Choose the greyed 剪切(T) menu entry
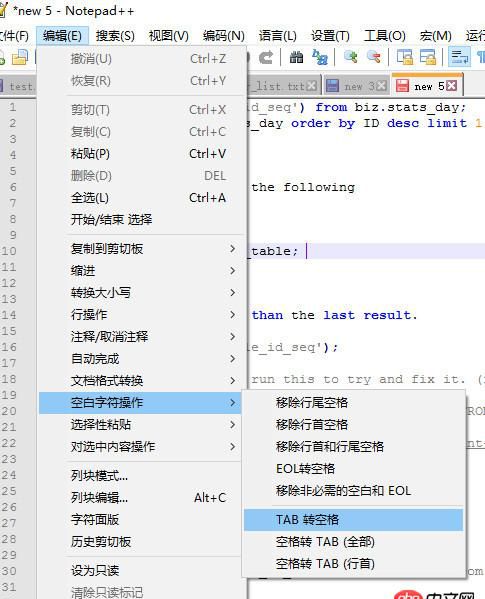 click(142, 110)
